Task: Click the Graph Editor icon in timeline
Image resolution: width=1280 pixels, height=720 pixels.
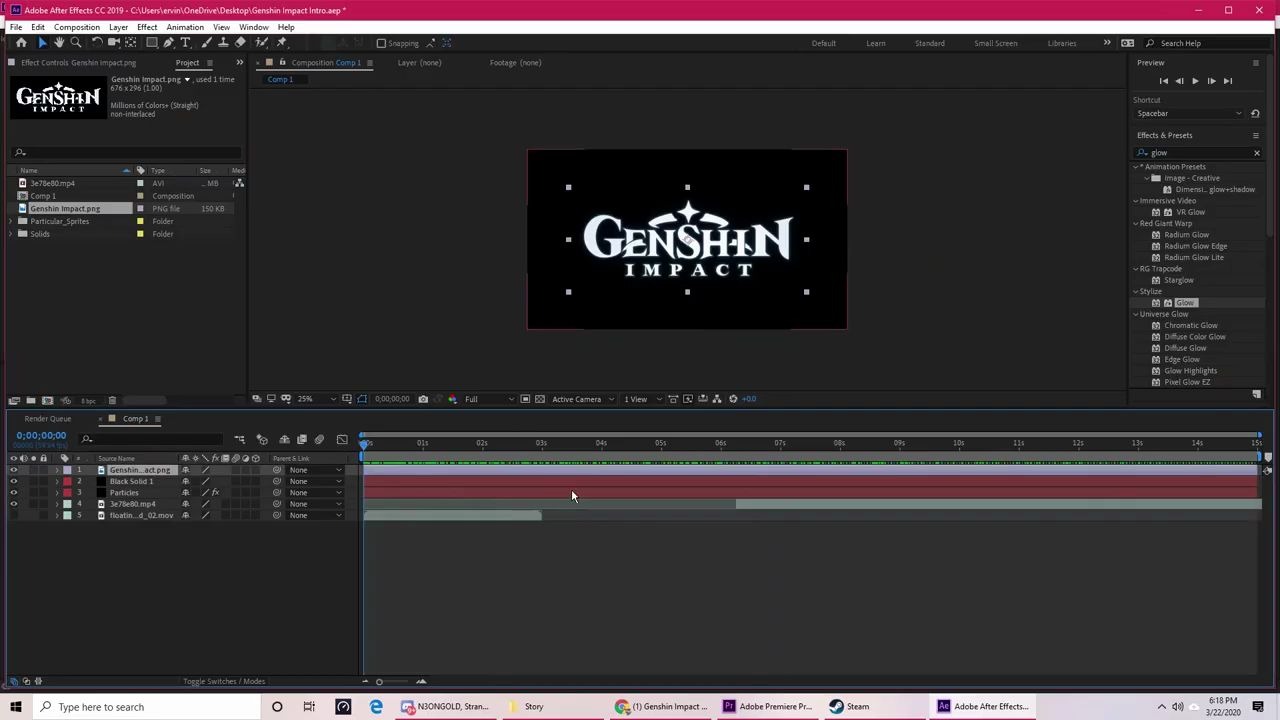Action: [x=342, y=439]
